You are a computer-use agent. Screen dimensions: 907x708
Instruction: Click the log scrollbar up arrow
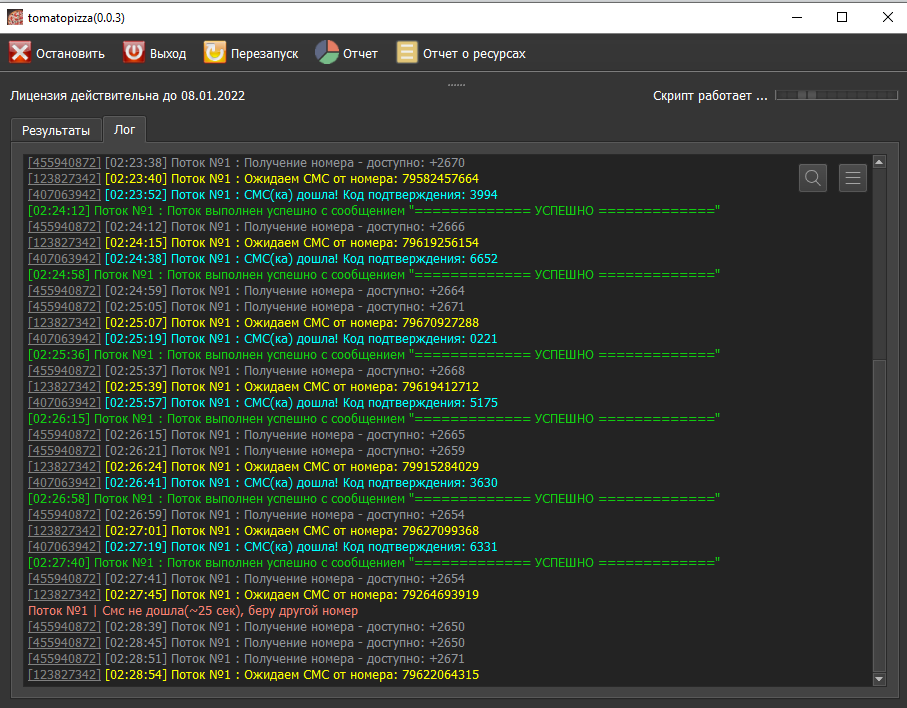[x=879, y=162]
